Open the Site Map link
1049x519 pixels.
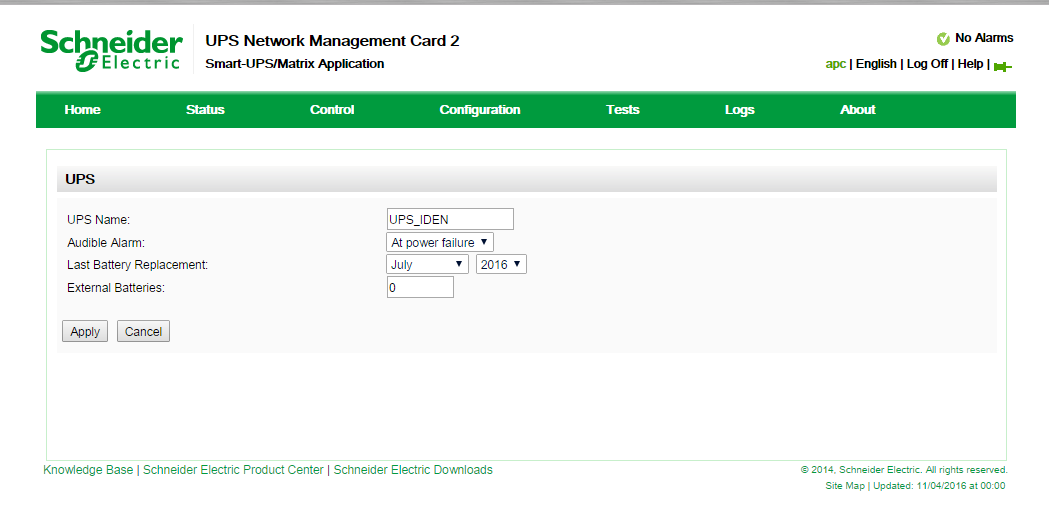click(845, 486)
